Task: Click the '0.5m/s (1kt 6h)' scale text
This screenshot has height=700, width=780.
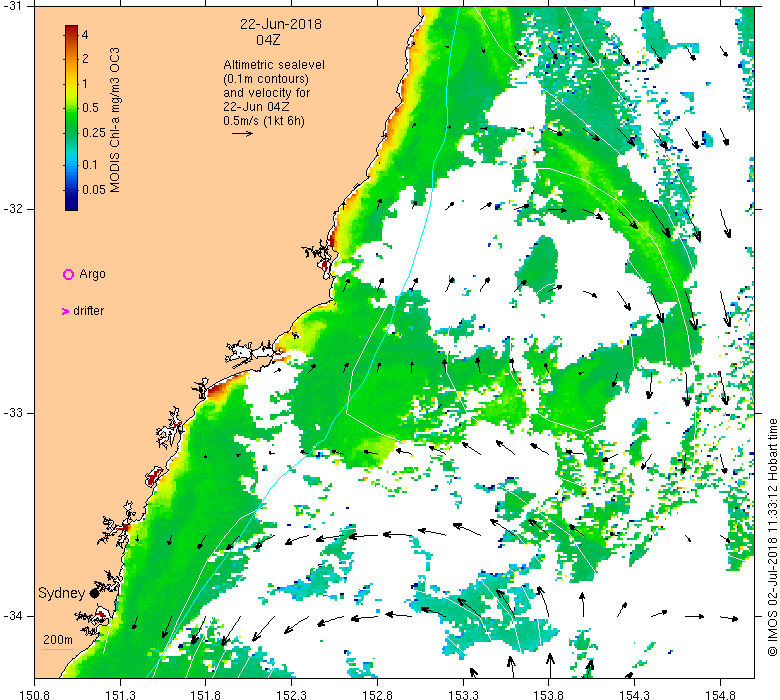Action: 264,120
